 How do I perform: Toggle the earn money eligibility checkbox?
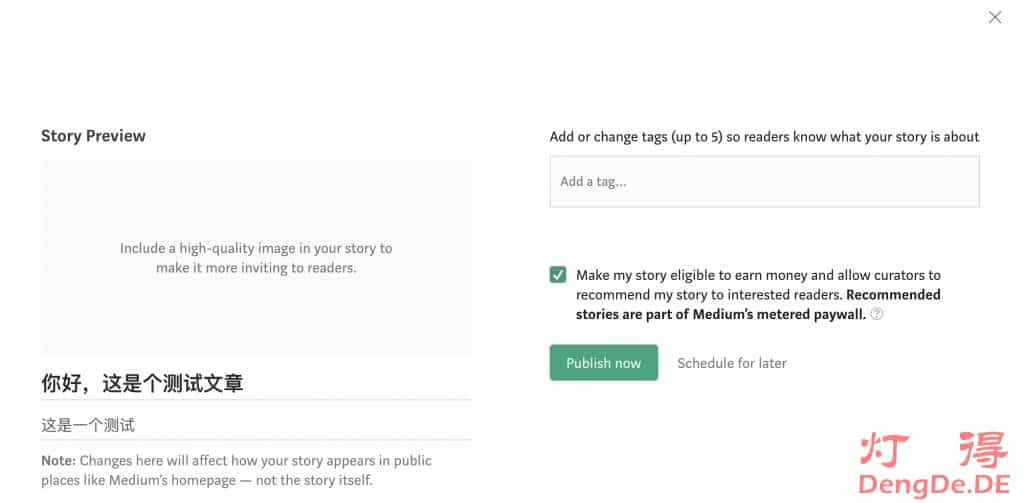pyautogui.click(x=558, y=275)
